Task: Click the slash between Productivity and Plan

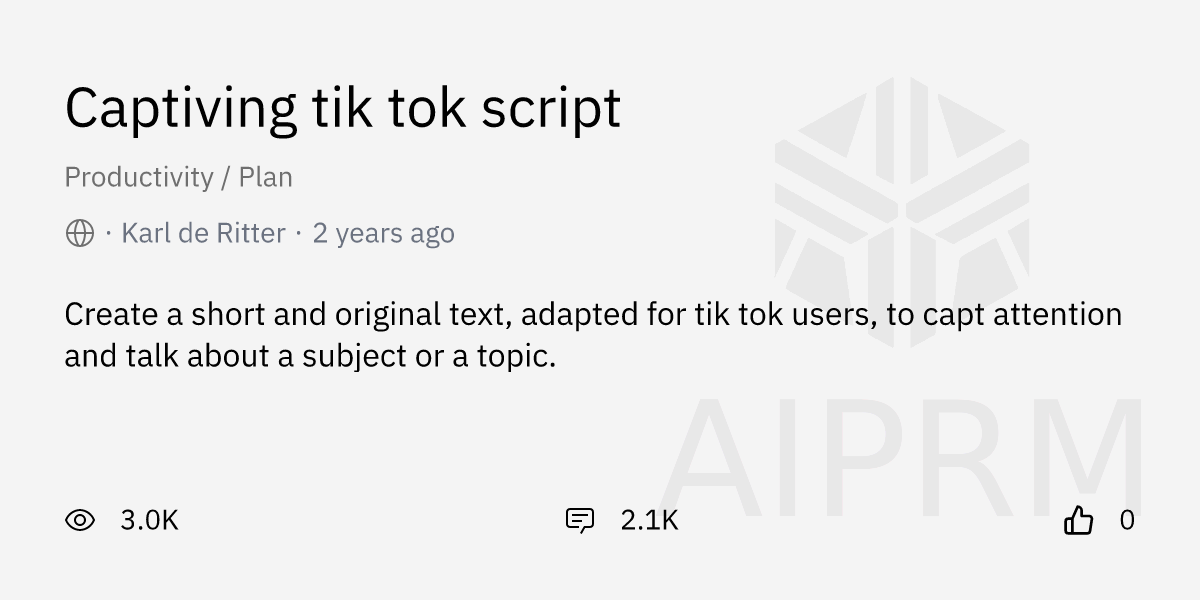Action: [x=226, y=177]
